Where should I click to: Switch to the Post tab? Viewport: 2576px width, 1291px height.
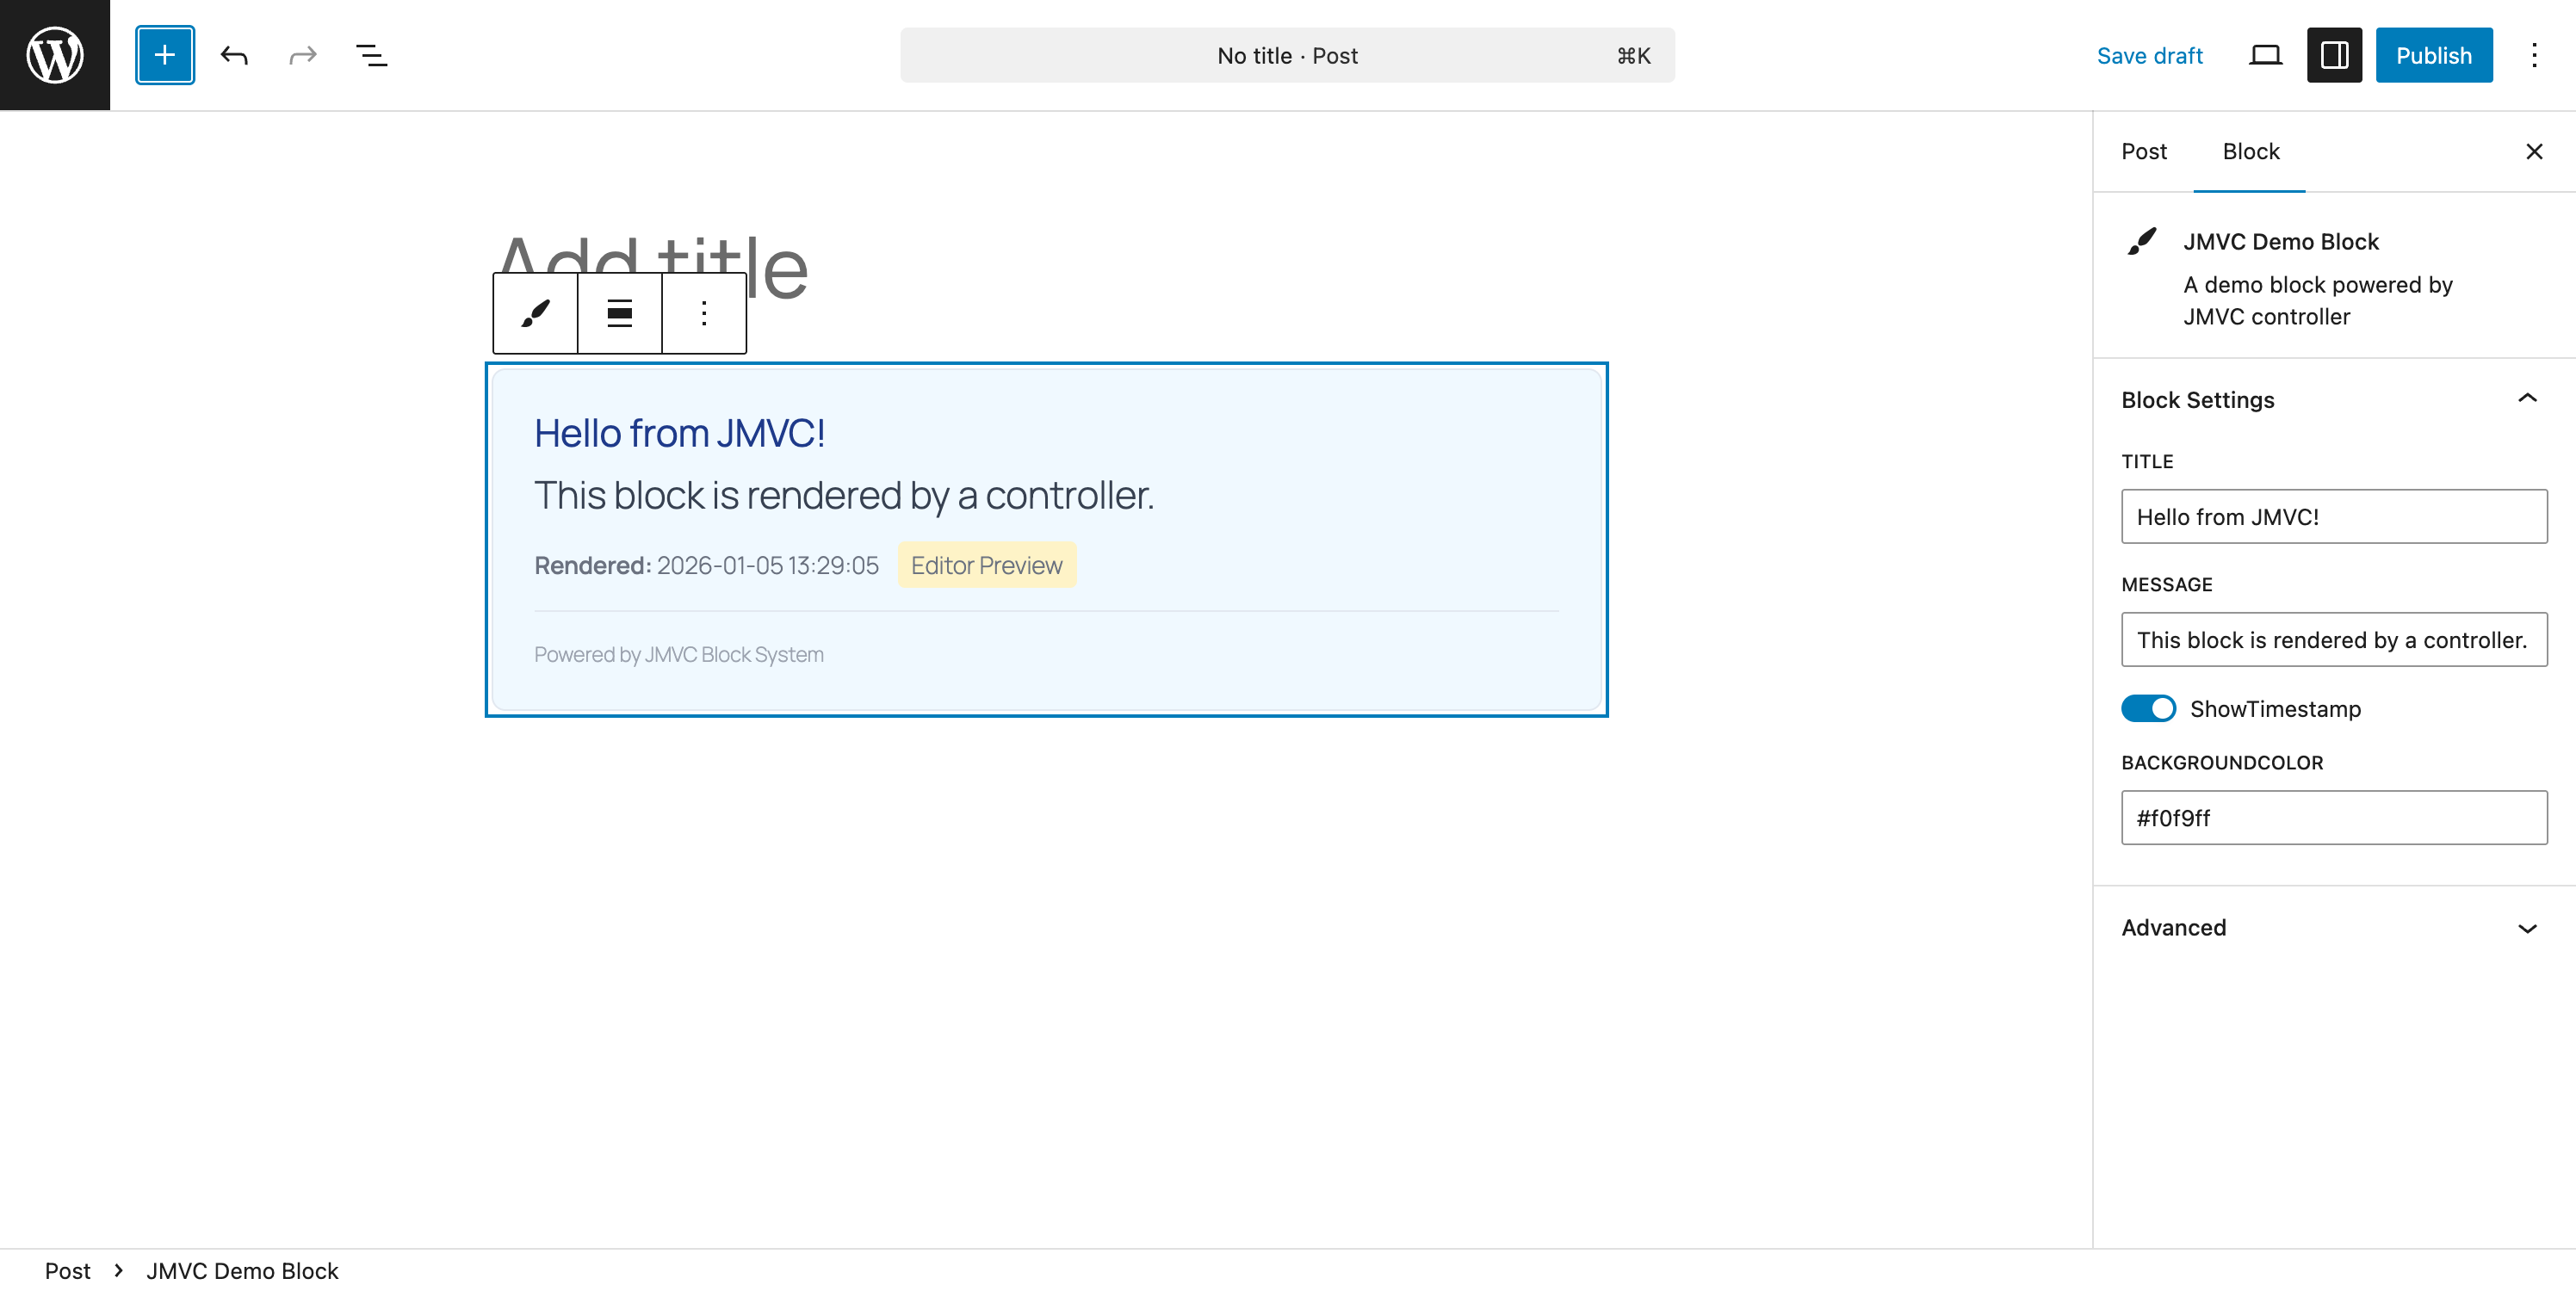[x=2143, y=151]
